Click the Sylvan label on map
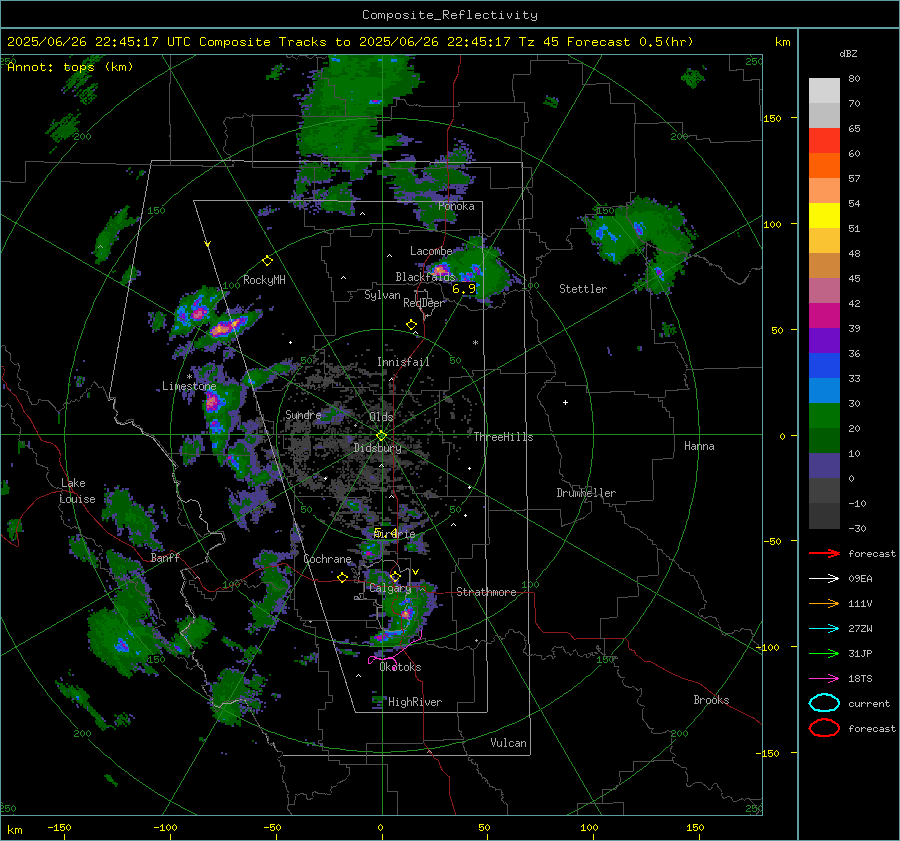This screenshot has height=841, width=900. coord(382,295)
